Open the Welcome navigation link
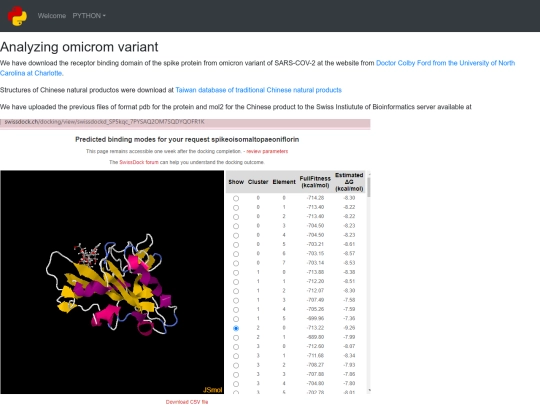The image size is (540, 405). (52, 16)
